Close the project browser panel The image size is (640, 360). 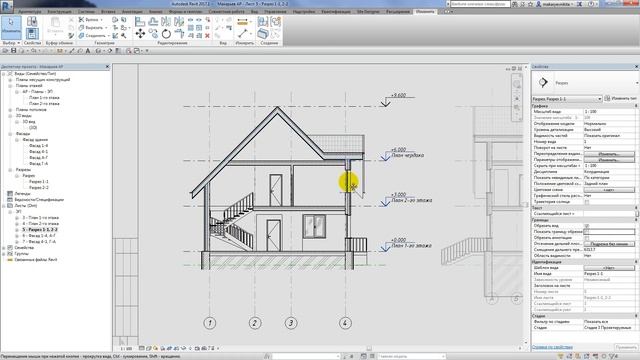(107, 67)
